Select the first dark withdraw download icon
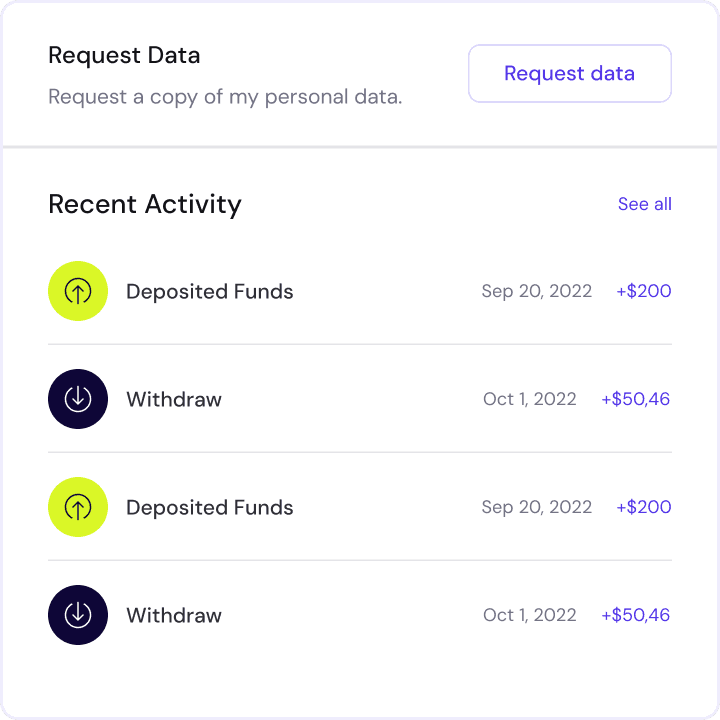This screenshot has width=720, height=720. click(78, 399)
